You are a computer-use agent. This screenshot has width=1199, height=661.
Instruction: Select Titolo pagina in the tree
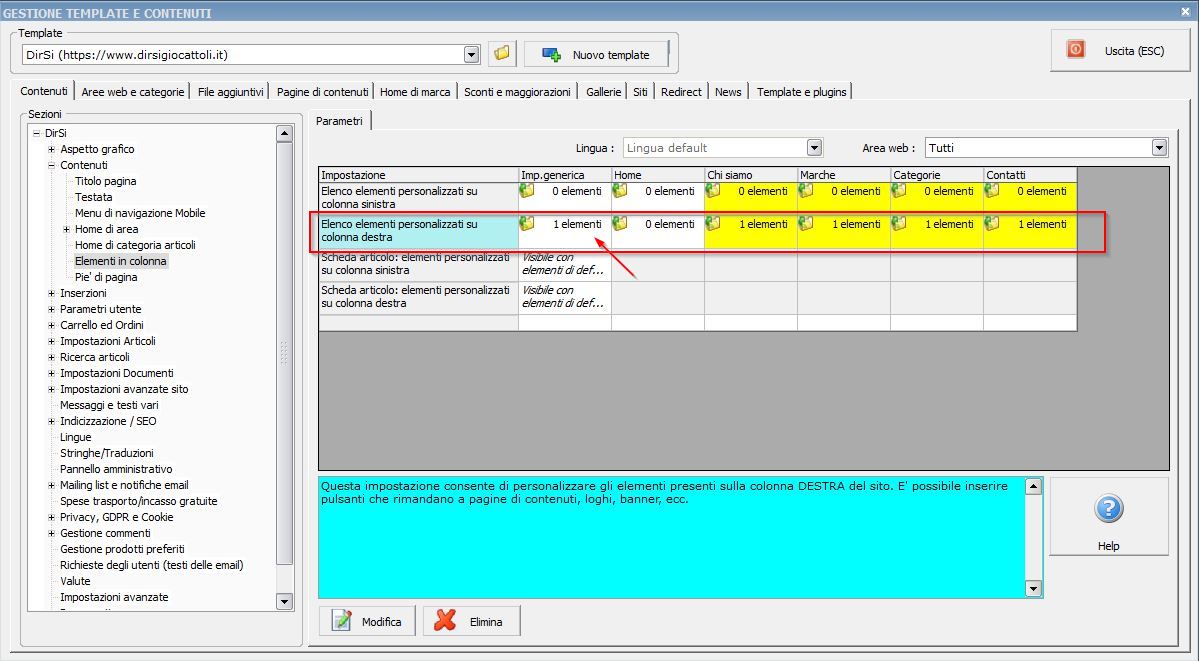106,181
